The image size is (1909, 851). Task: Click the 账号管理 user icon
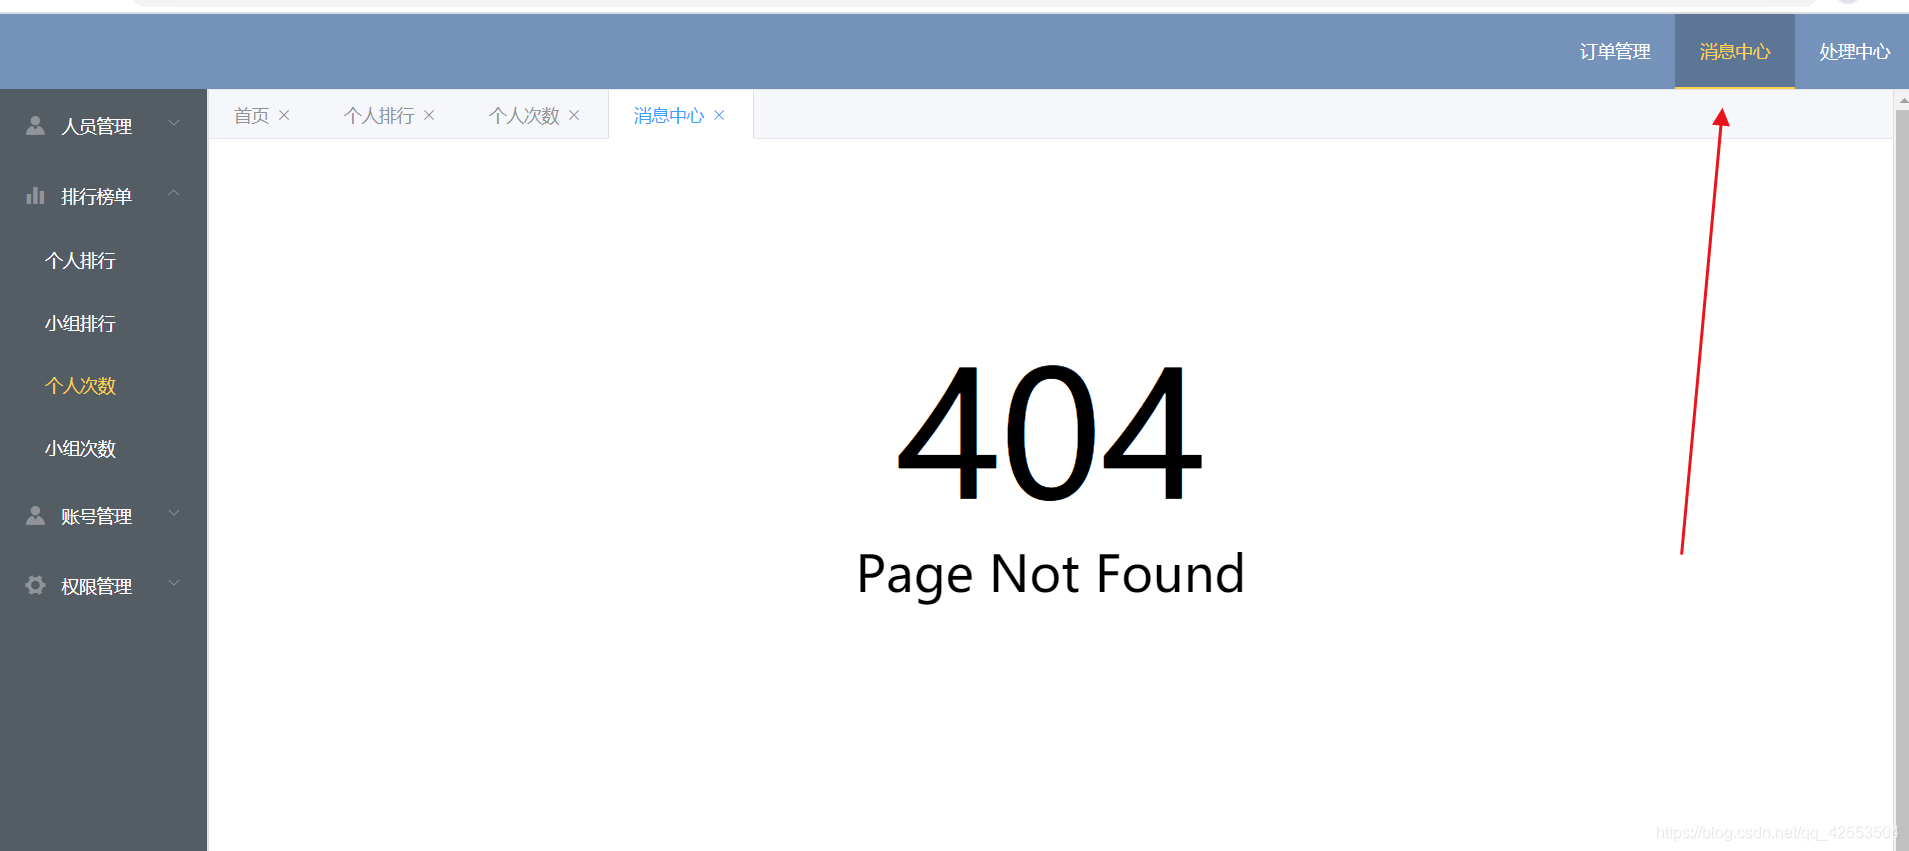pos(35,515)
